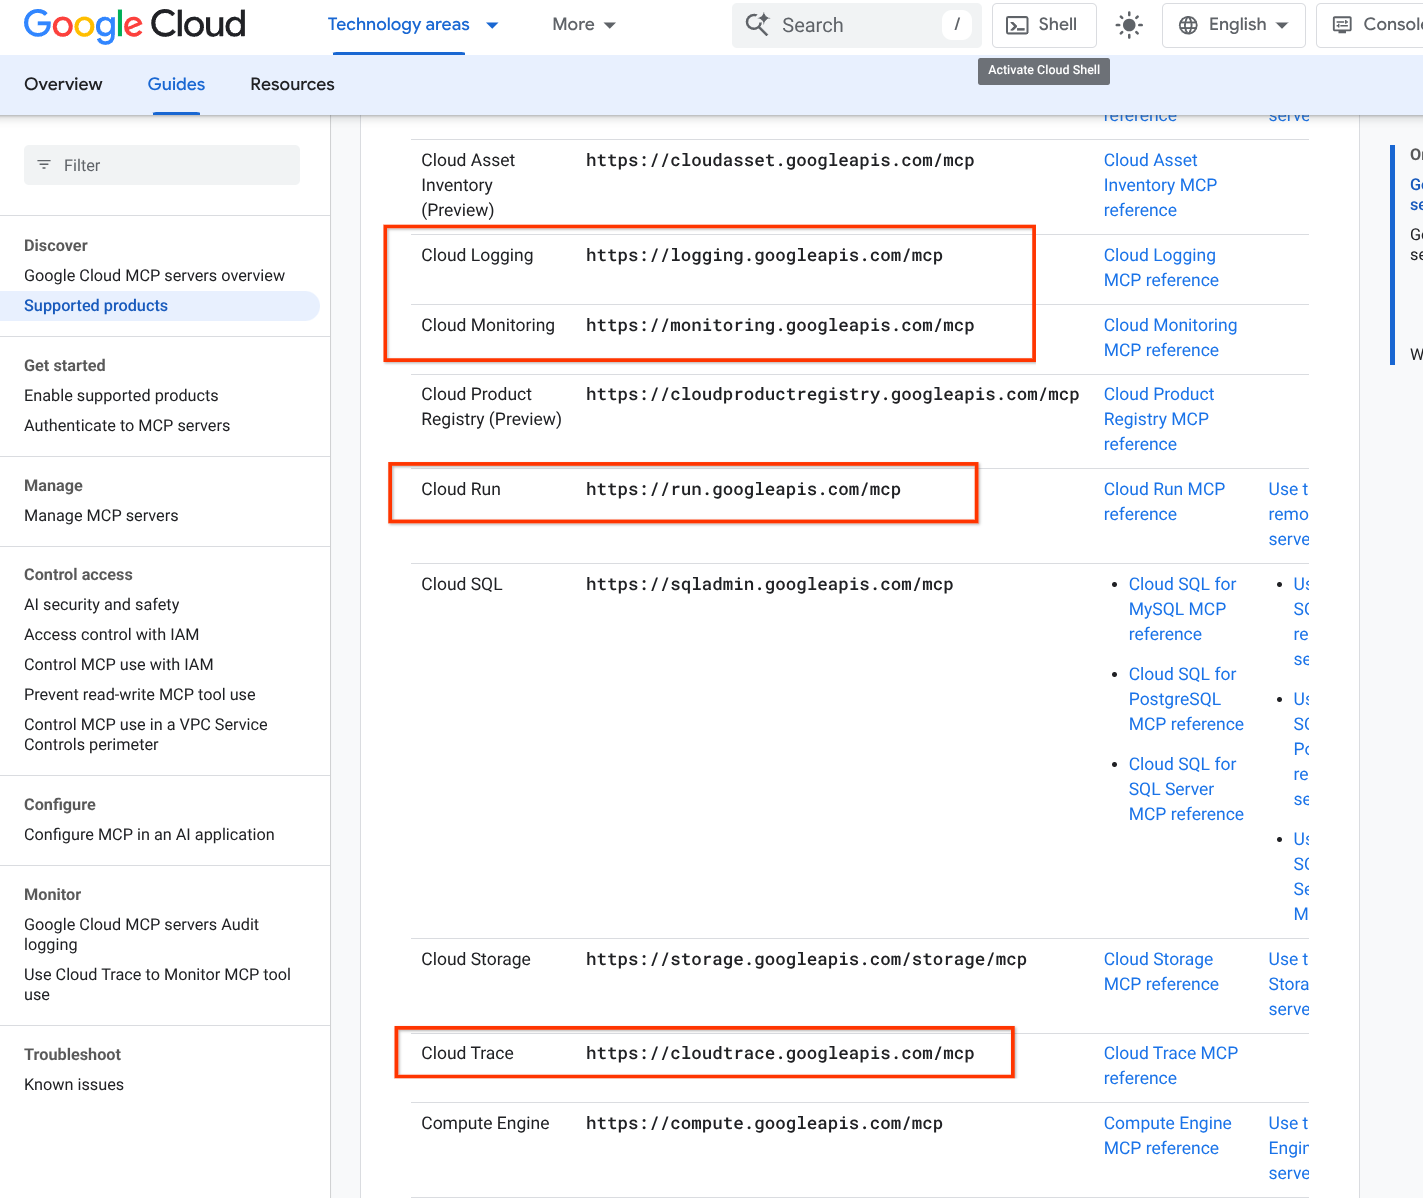Open Cloud SQL for SQL Server MCP reference
The height and width of the screenshot is (1198, 1423).
(1186, 789)
